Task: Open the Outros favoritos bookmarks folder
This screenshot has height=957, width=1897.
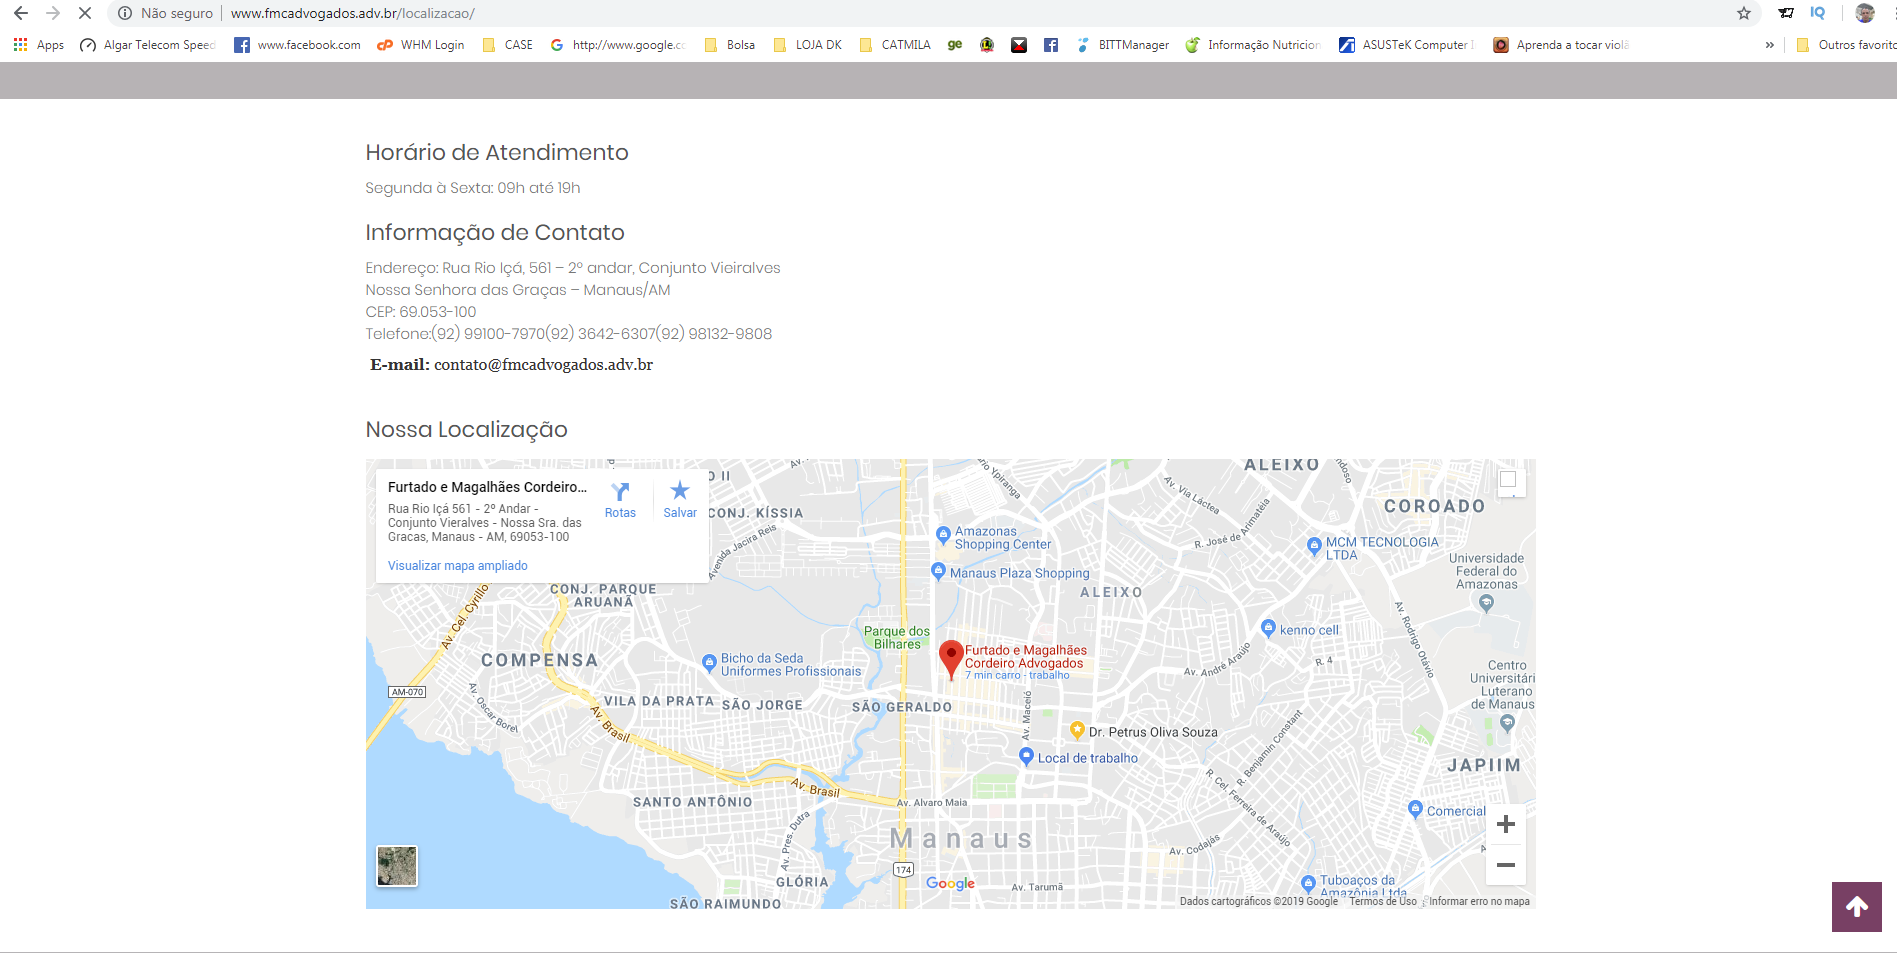Action: click(1846, 45)
